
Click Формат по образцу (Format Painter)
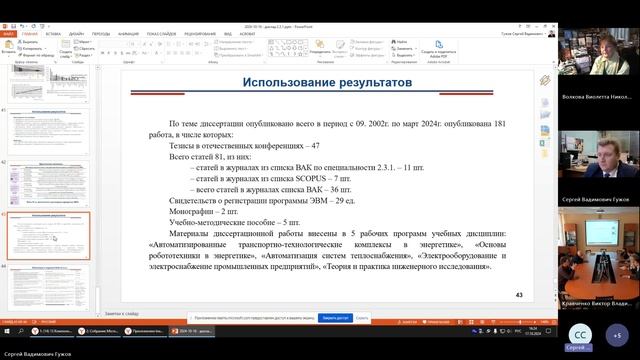36,55
